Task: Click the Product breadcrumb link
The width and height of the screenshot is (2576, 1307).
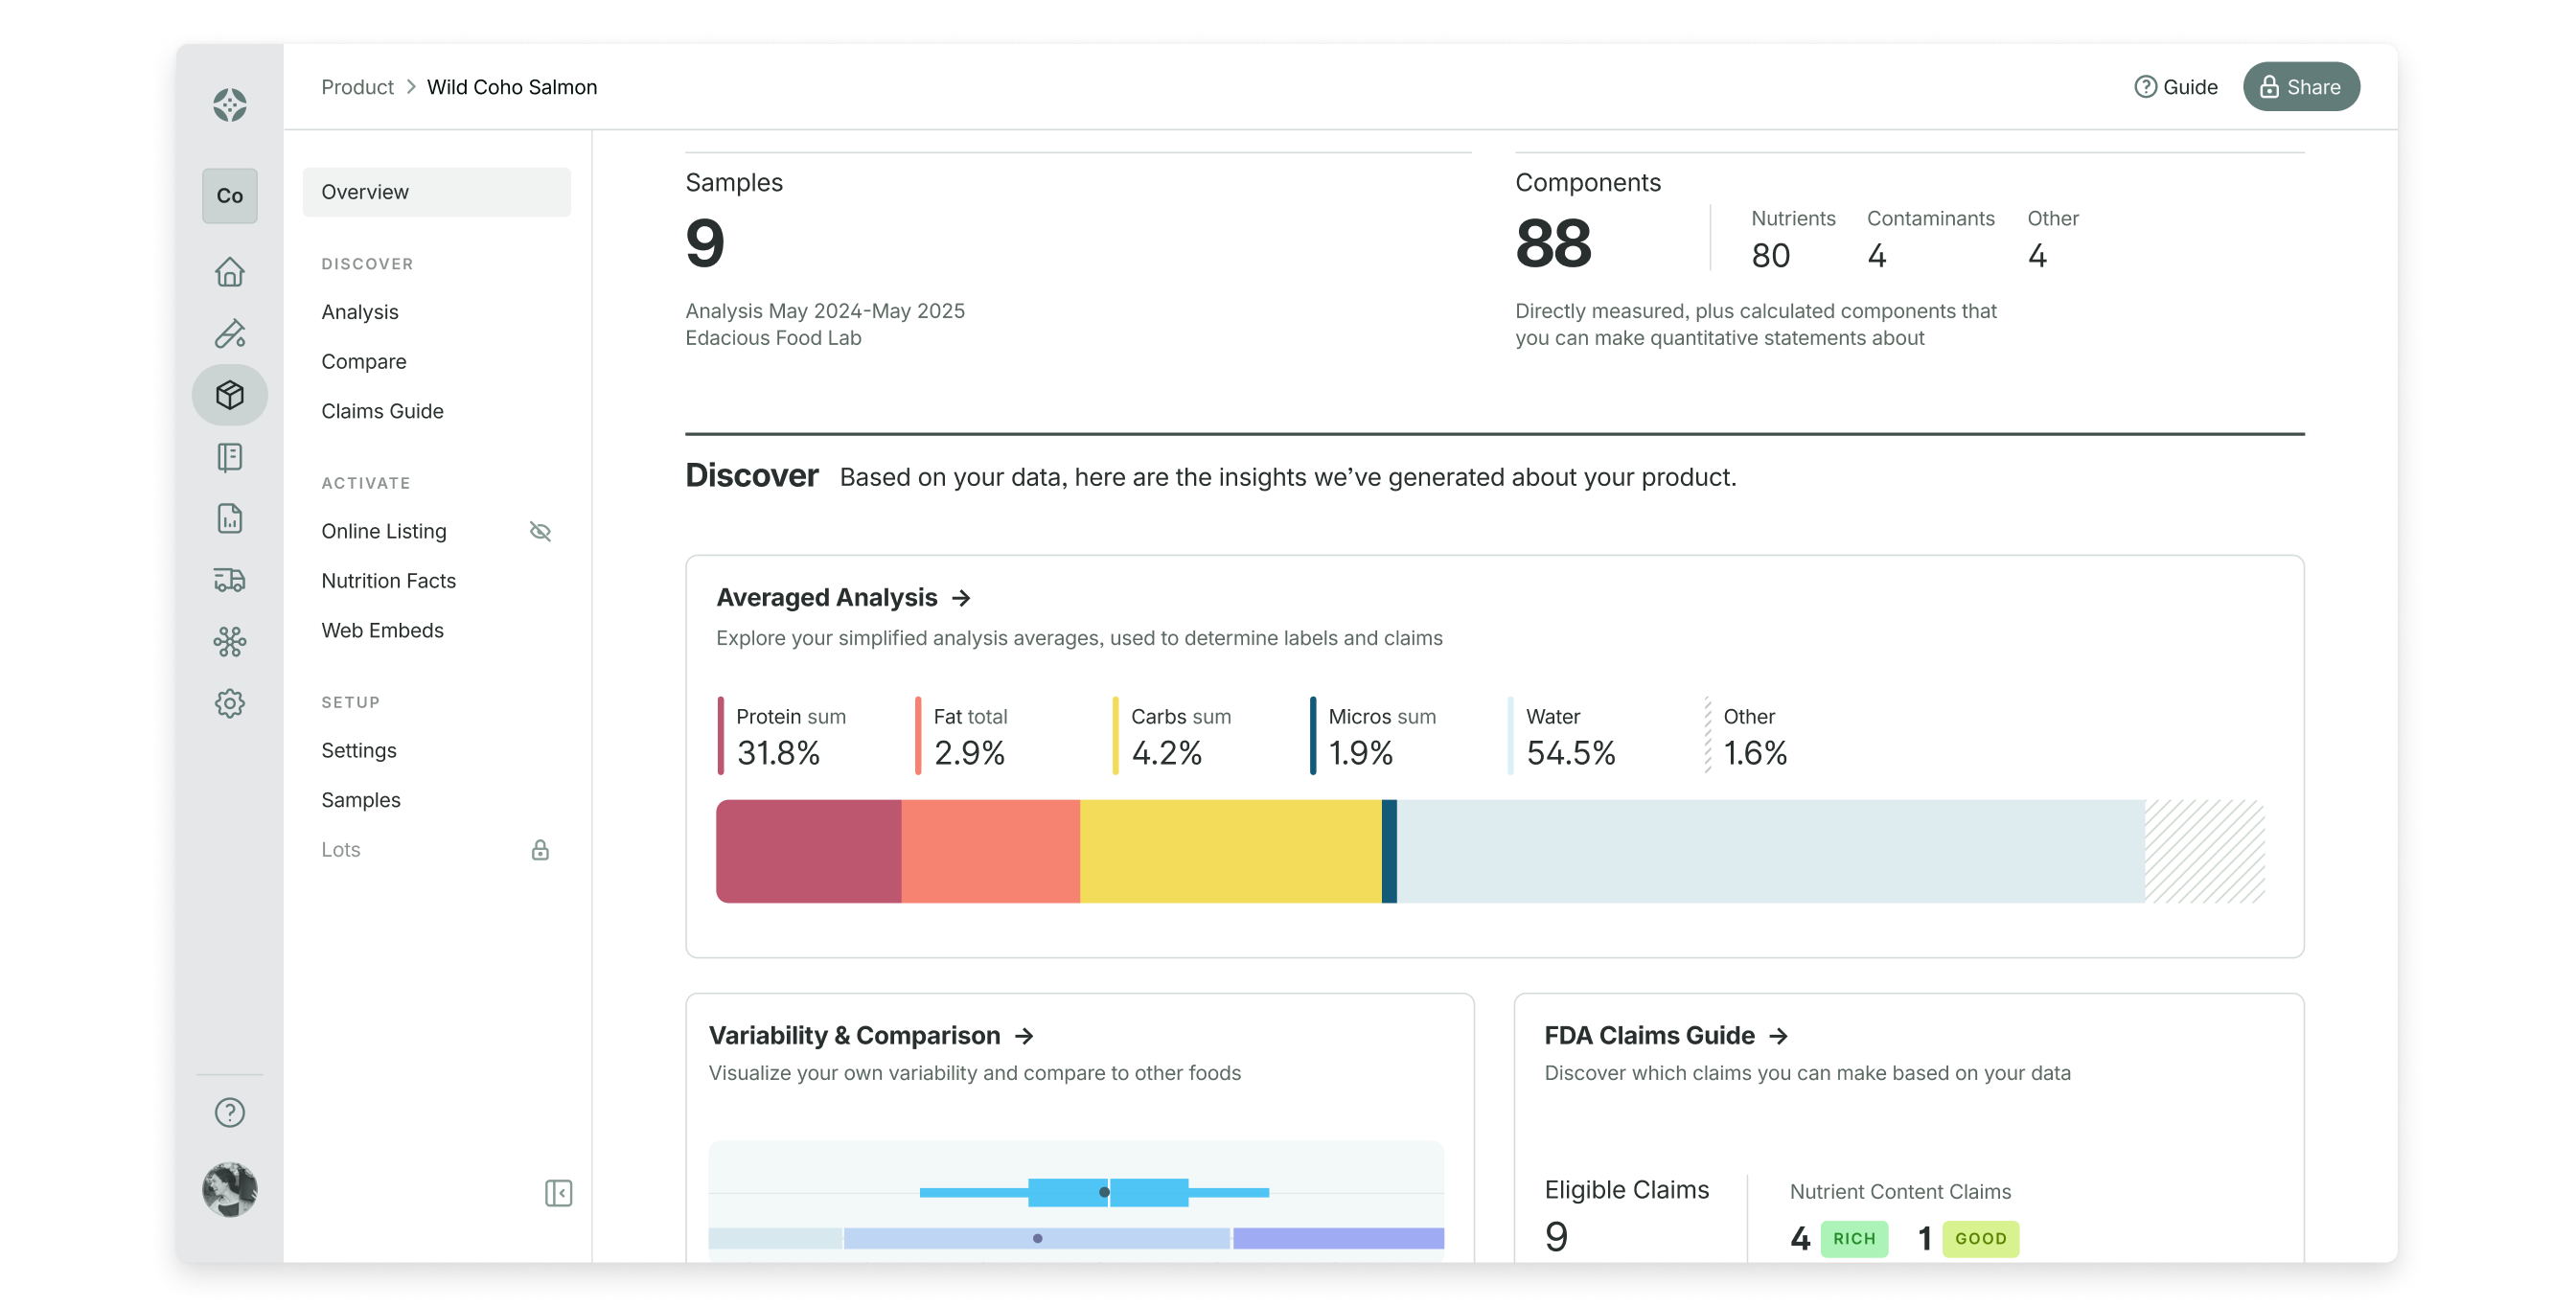Action: (357, 87)
